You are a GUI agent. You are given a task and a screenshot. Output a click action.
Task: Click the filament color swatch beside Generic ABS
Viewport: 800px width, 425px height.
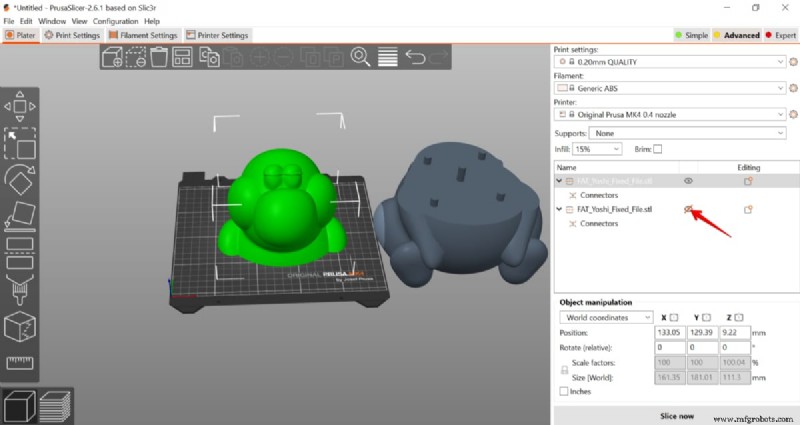point(562,88)
